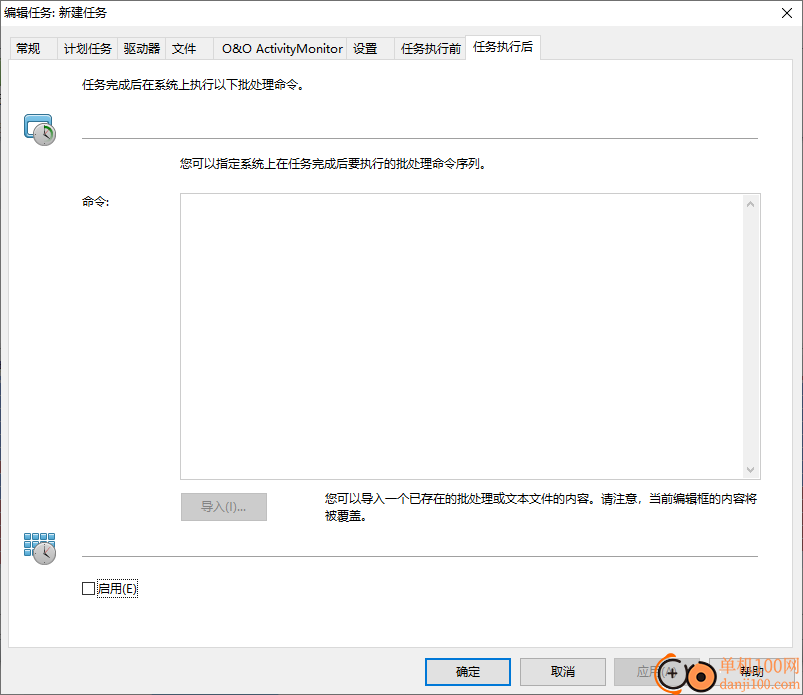Click the 导入(I)... button

coord(224,507)
